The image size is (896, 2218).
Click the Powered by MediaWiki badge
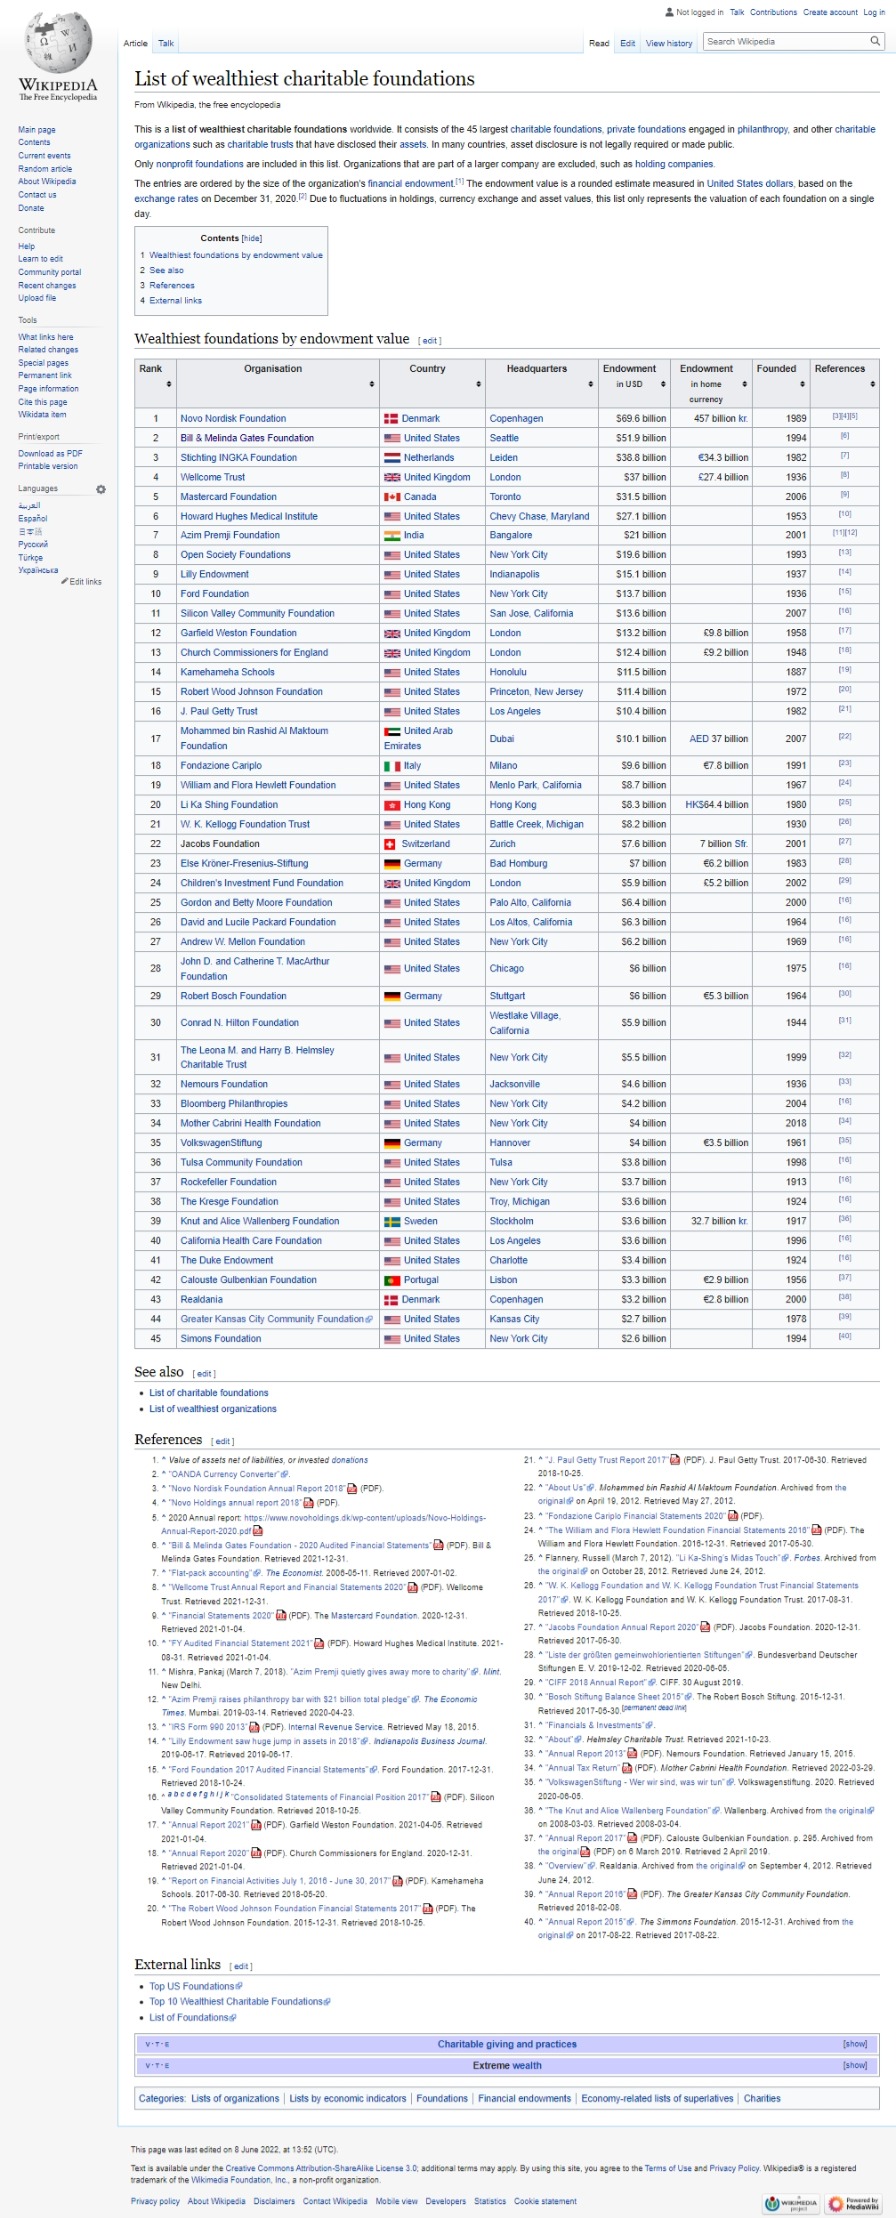(x=853, y=2203)
